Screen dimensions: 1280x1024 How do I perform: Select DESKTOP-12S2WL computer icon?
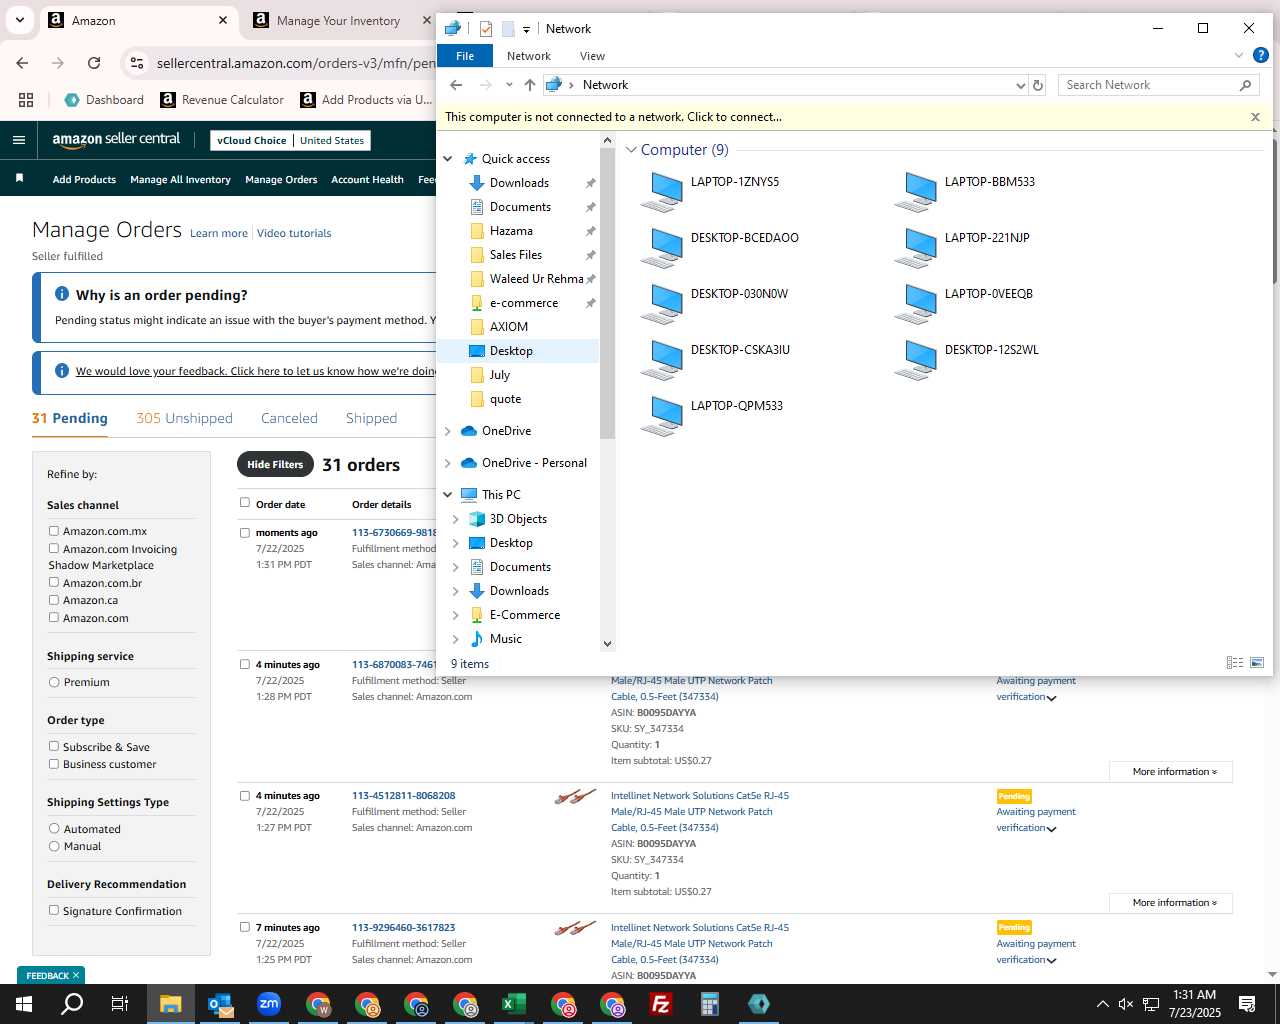(x=916, y=360)
